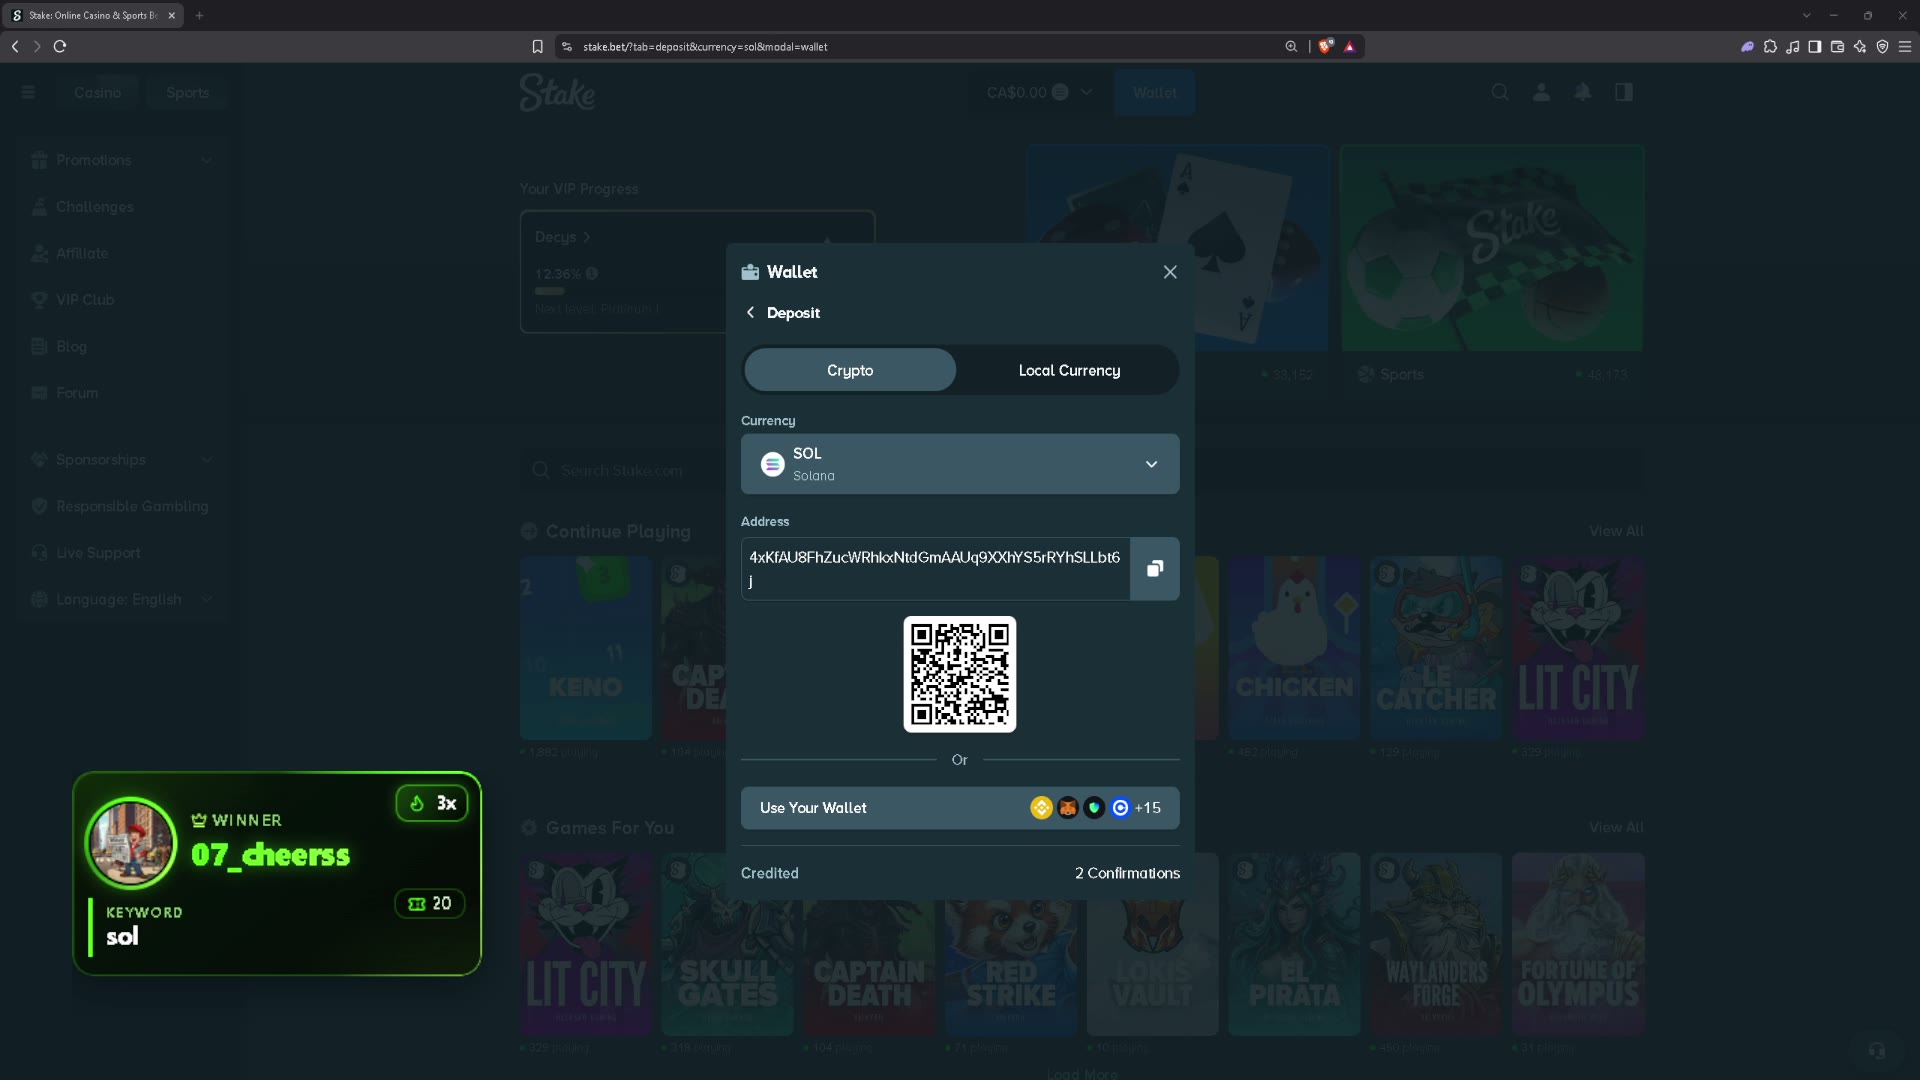Open the notifications bell

click(x=1583, y=92)
